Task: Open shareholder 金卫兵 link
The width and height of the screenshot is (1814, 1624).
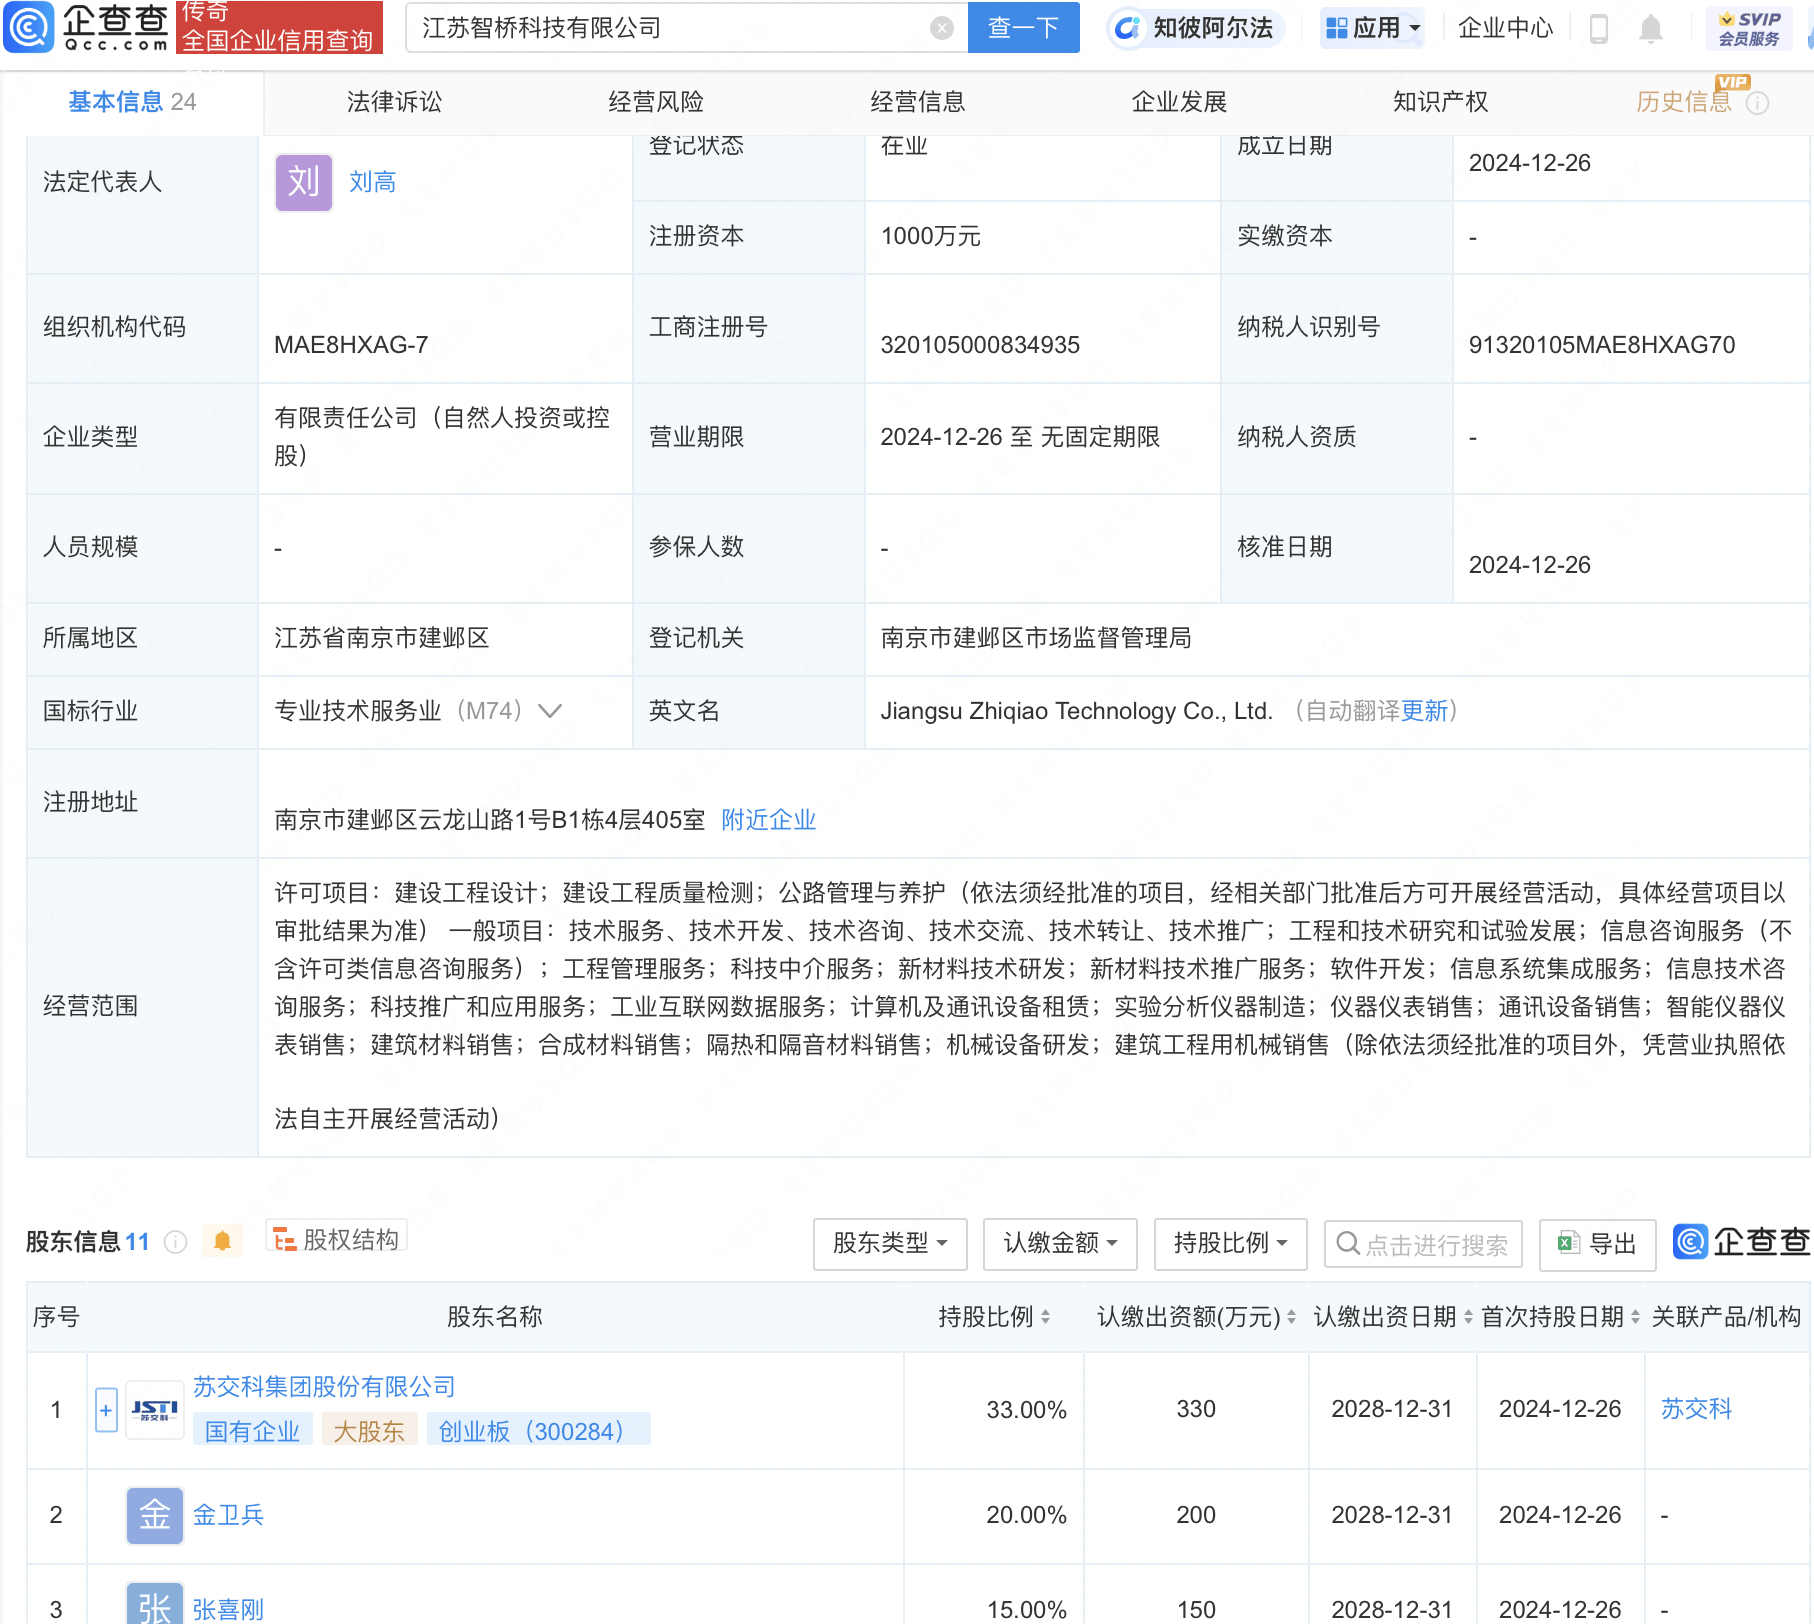Action: (x=228, y=1515)
